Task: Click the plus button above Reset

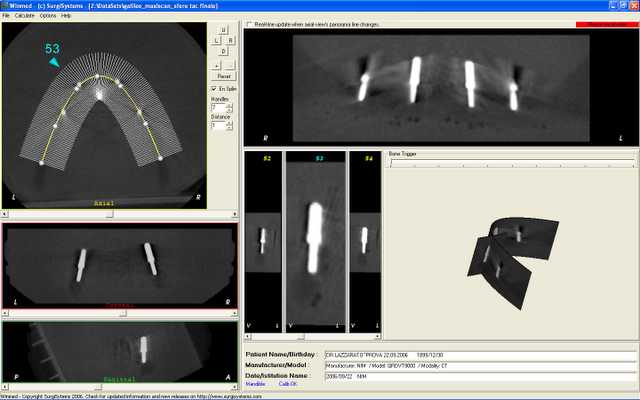Action: (x=216, y=65)
